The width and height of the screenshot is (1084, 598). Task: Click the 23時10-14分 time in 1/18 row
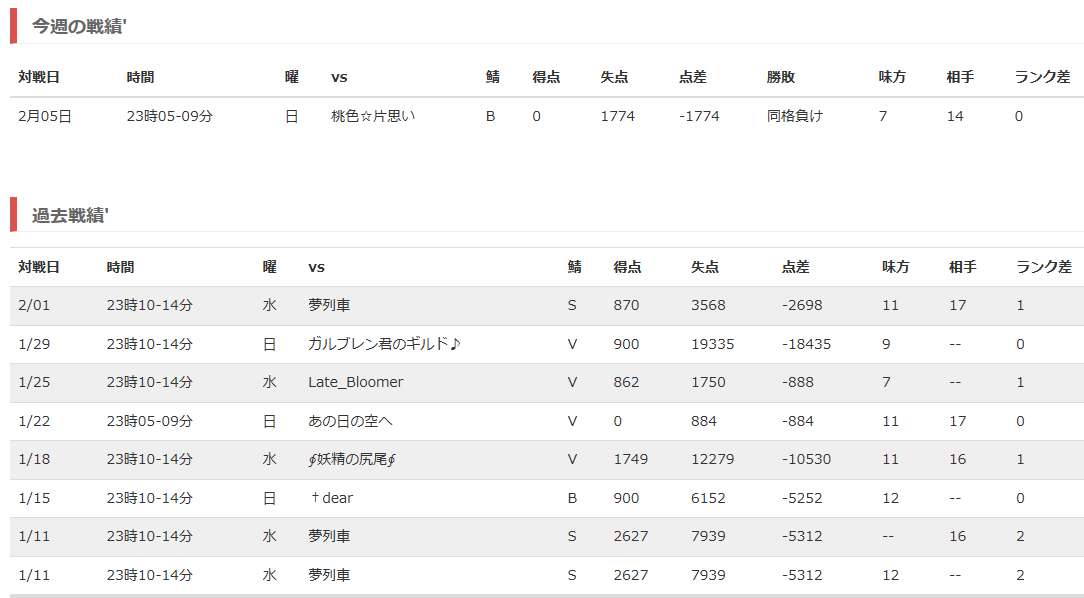[x=149, y=459]
